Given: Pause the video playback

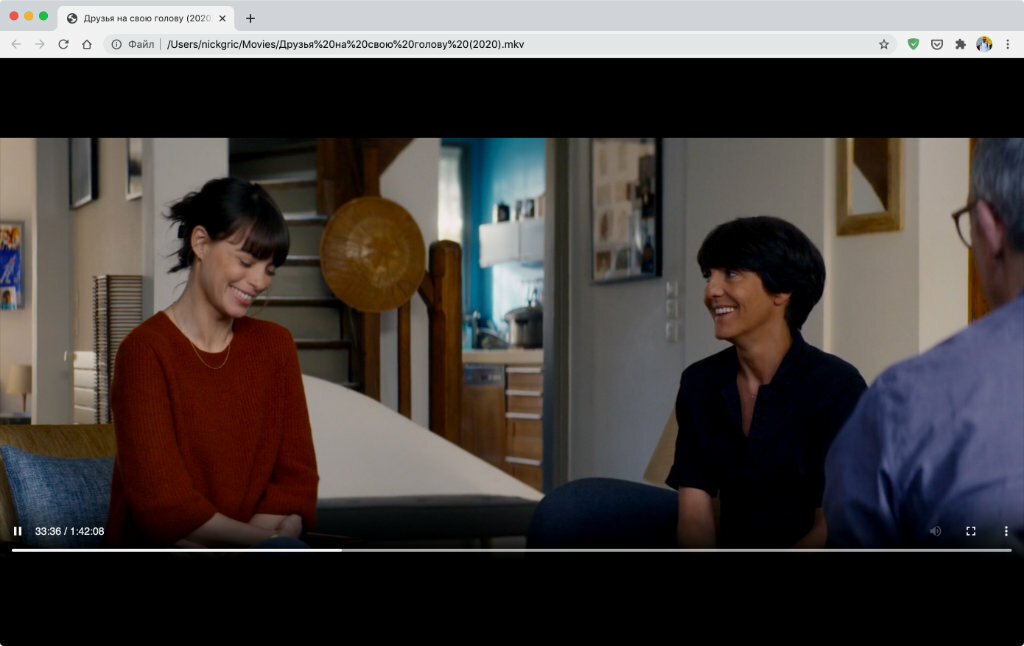Looking at the screenshot, I should point(18,531).
